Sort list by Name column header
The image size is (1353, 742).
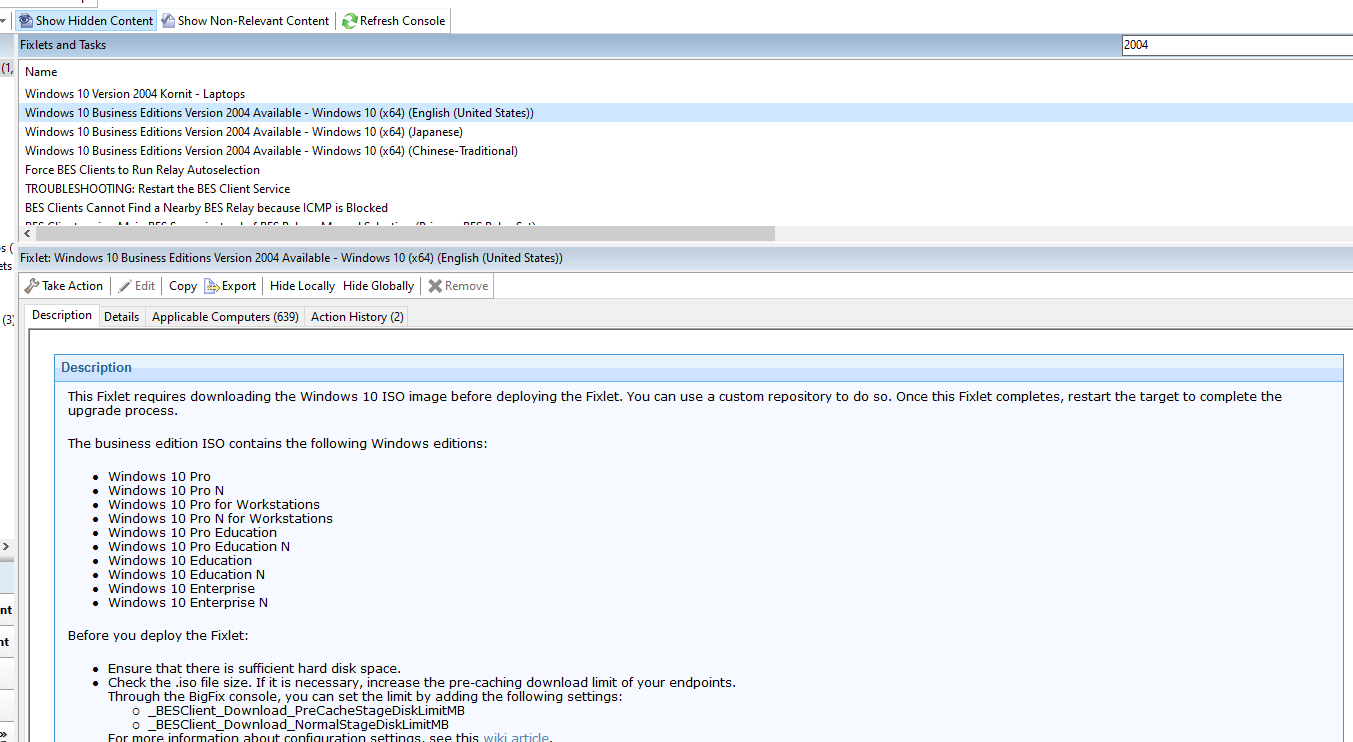(x=41, y=72)
